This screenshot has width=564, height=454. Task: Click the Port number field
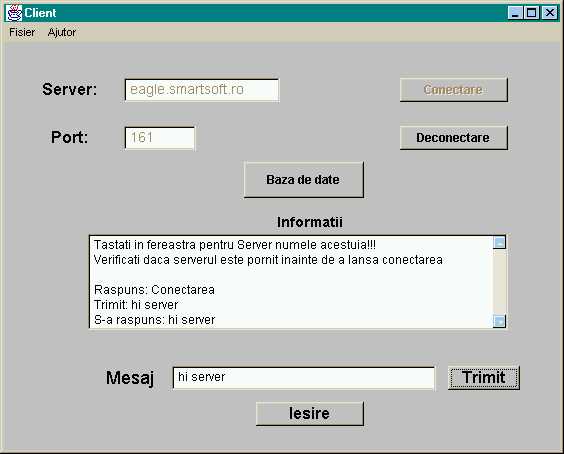tap(160, 138)
